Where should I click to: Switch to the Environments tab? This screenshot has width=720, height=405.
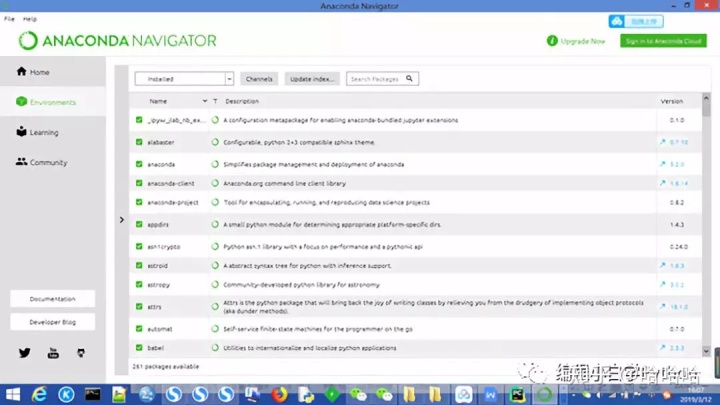[53, 101]
